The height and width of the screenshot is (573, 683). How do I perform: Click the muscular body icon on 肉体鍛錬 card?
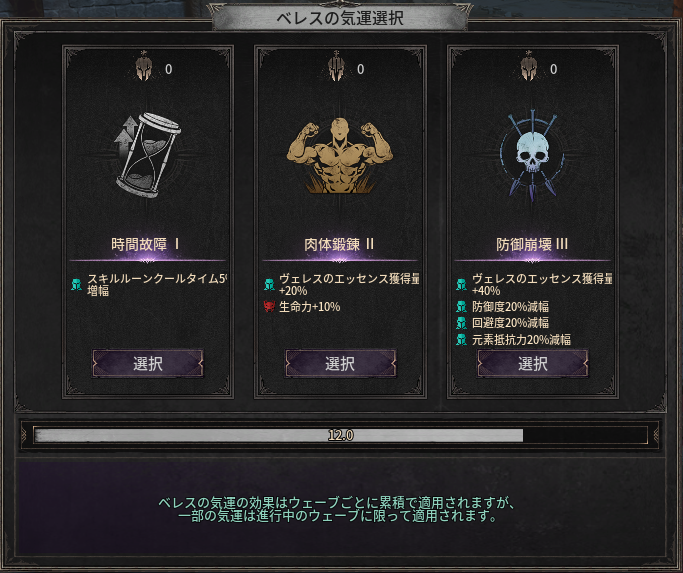pos(339,156)
